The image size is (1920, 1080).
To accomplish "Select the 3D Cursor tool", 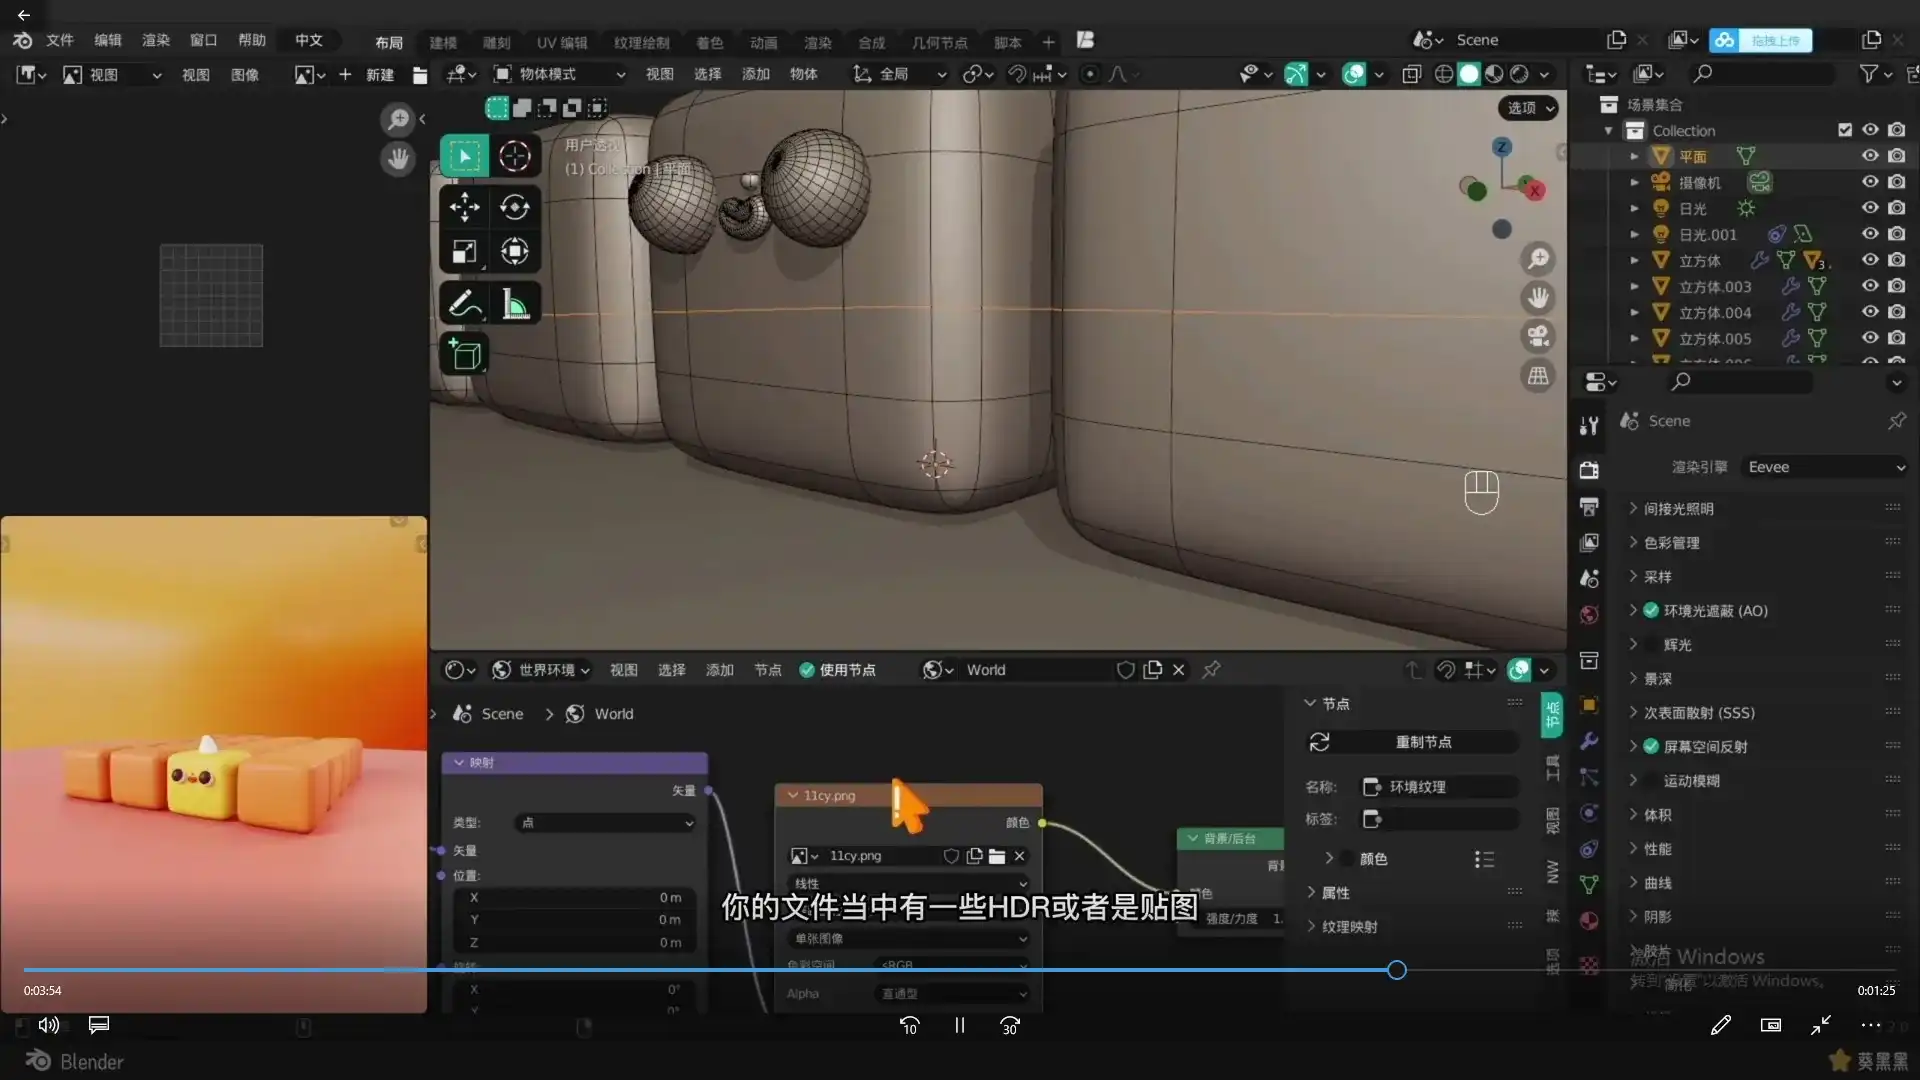I will coord(515,156).
